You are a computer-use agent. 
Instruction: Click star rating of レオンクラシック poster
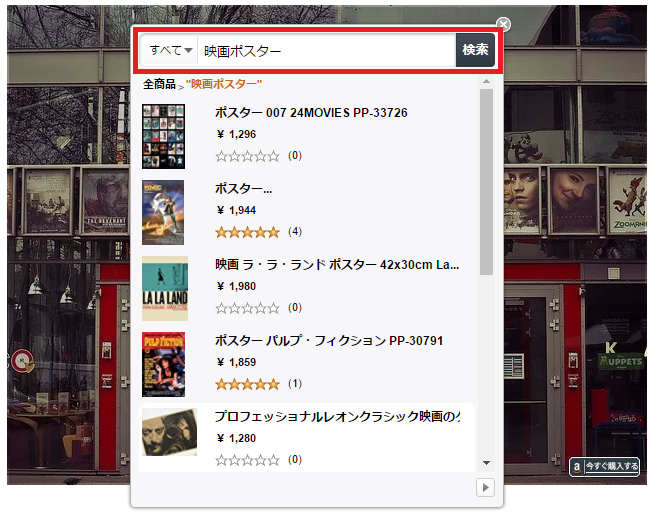247,460
